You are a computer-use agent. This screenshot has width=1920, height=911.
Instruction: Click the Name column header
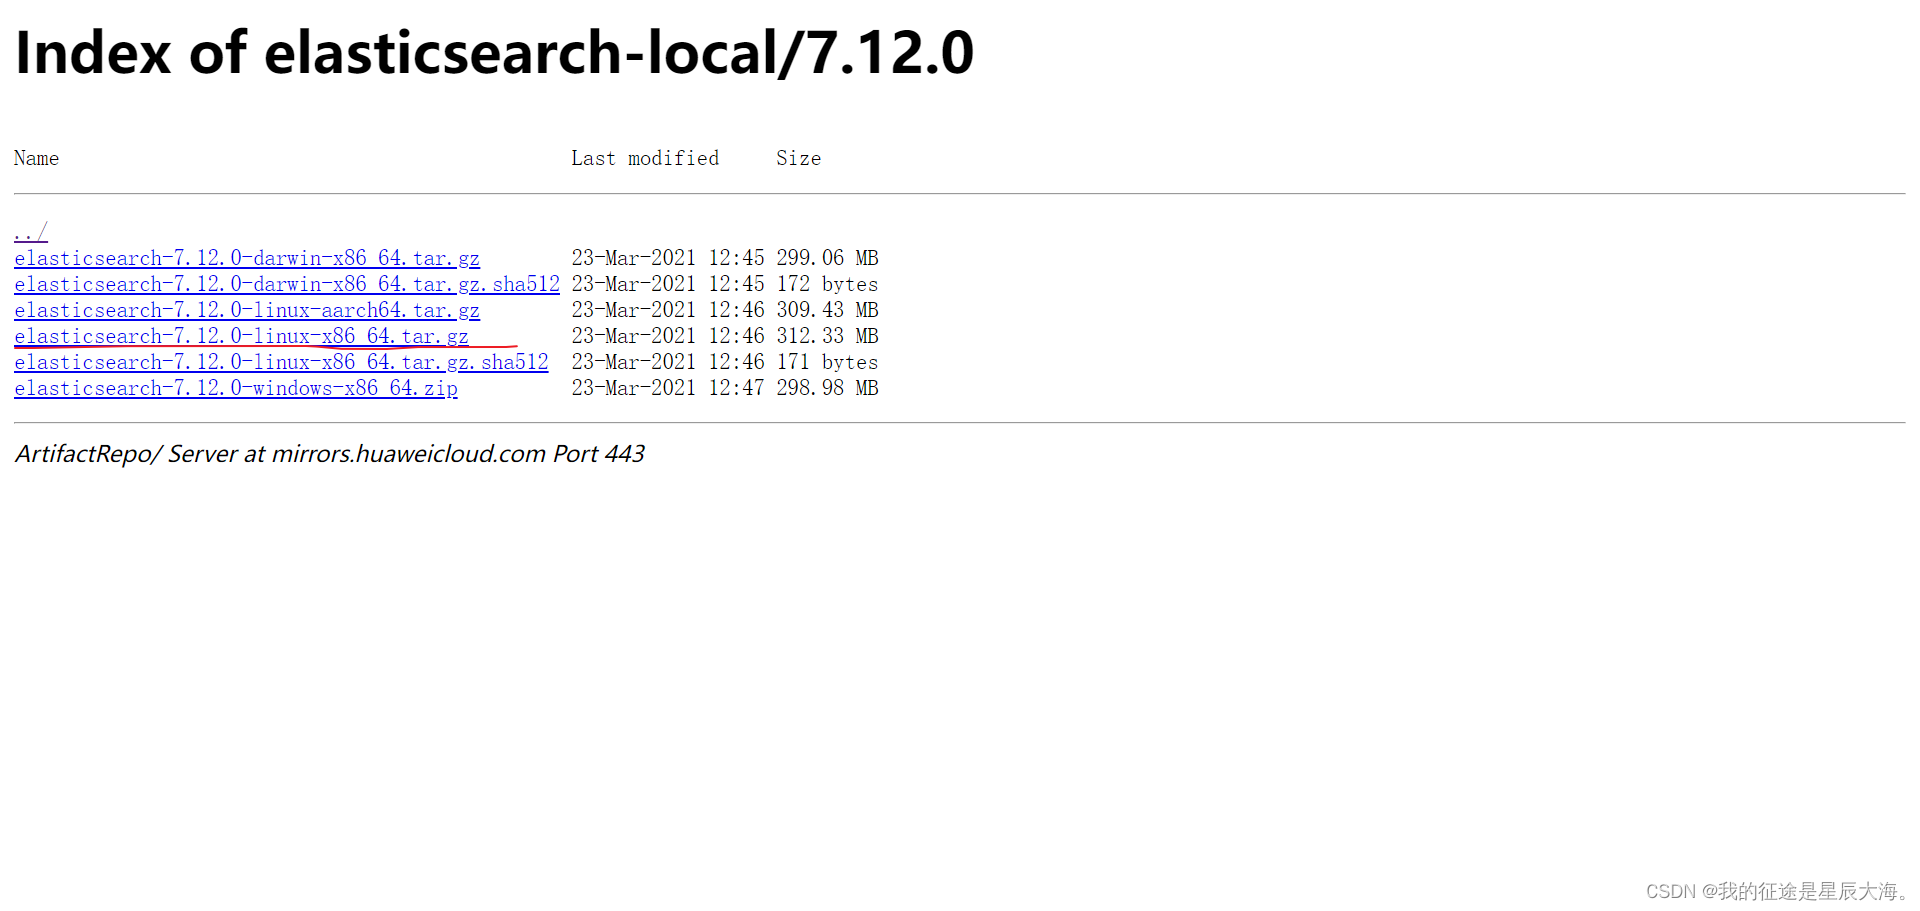[36, 158]
